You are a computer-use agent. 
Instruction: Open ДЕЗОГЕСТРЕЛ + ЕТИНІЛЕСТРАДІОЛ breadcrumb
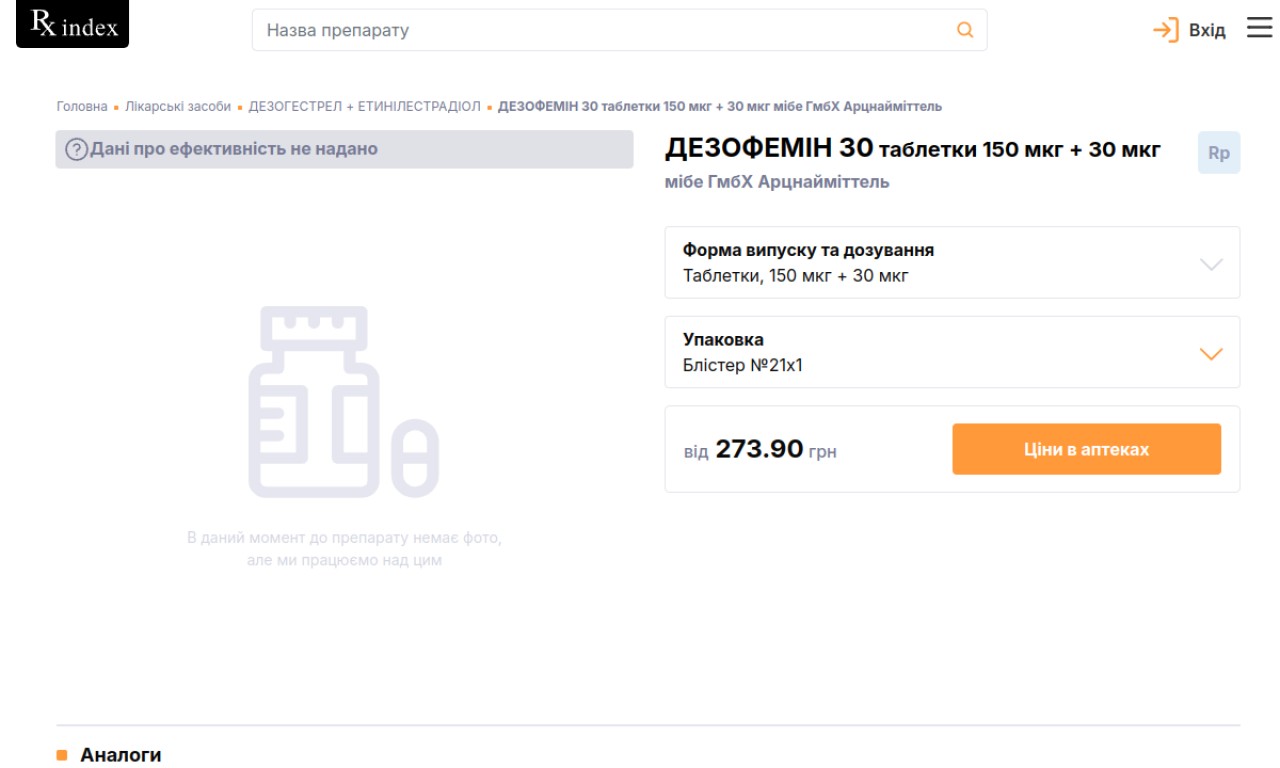click(x=365, y=107)
